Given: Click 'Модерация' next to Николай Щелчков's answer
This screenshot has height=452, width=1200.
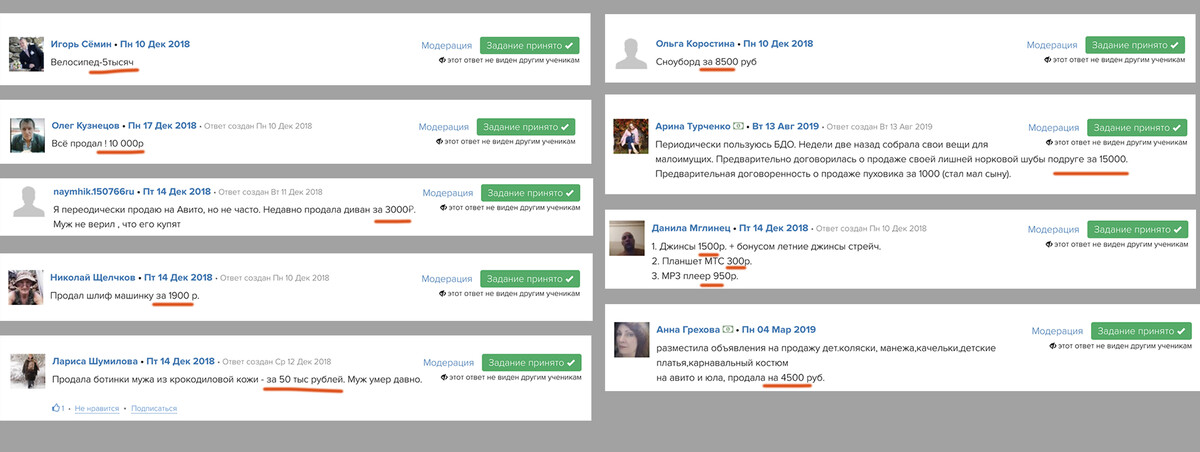Looking at the screenshot, I should point(447,277).
